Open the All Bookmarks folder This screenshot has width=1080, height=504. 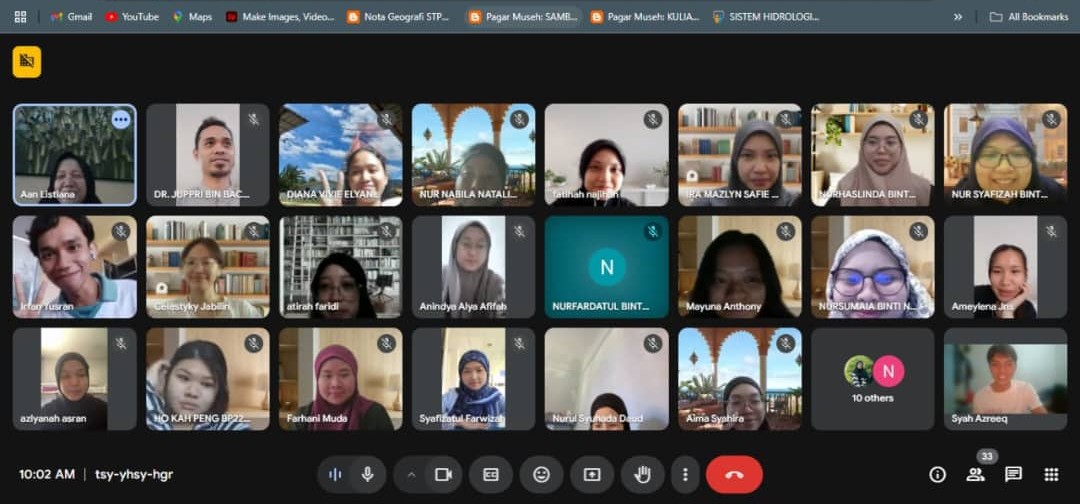(x=1028, y=17)
